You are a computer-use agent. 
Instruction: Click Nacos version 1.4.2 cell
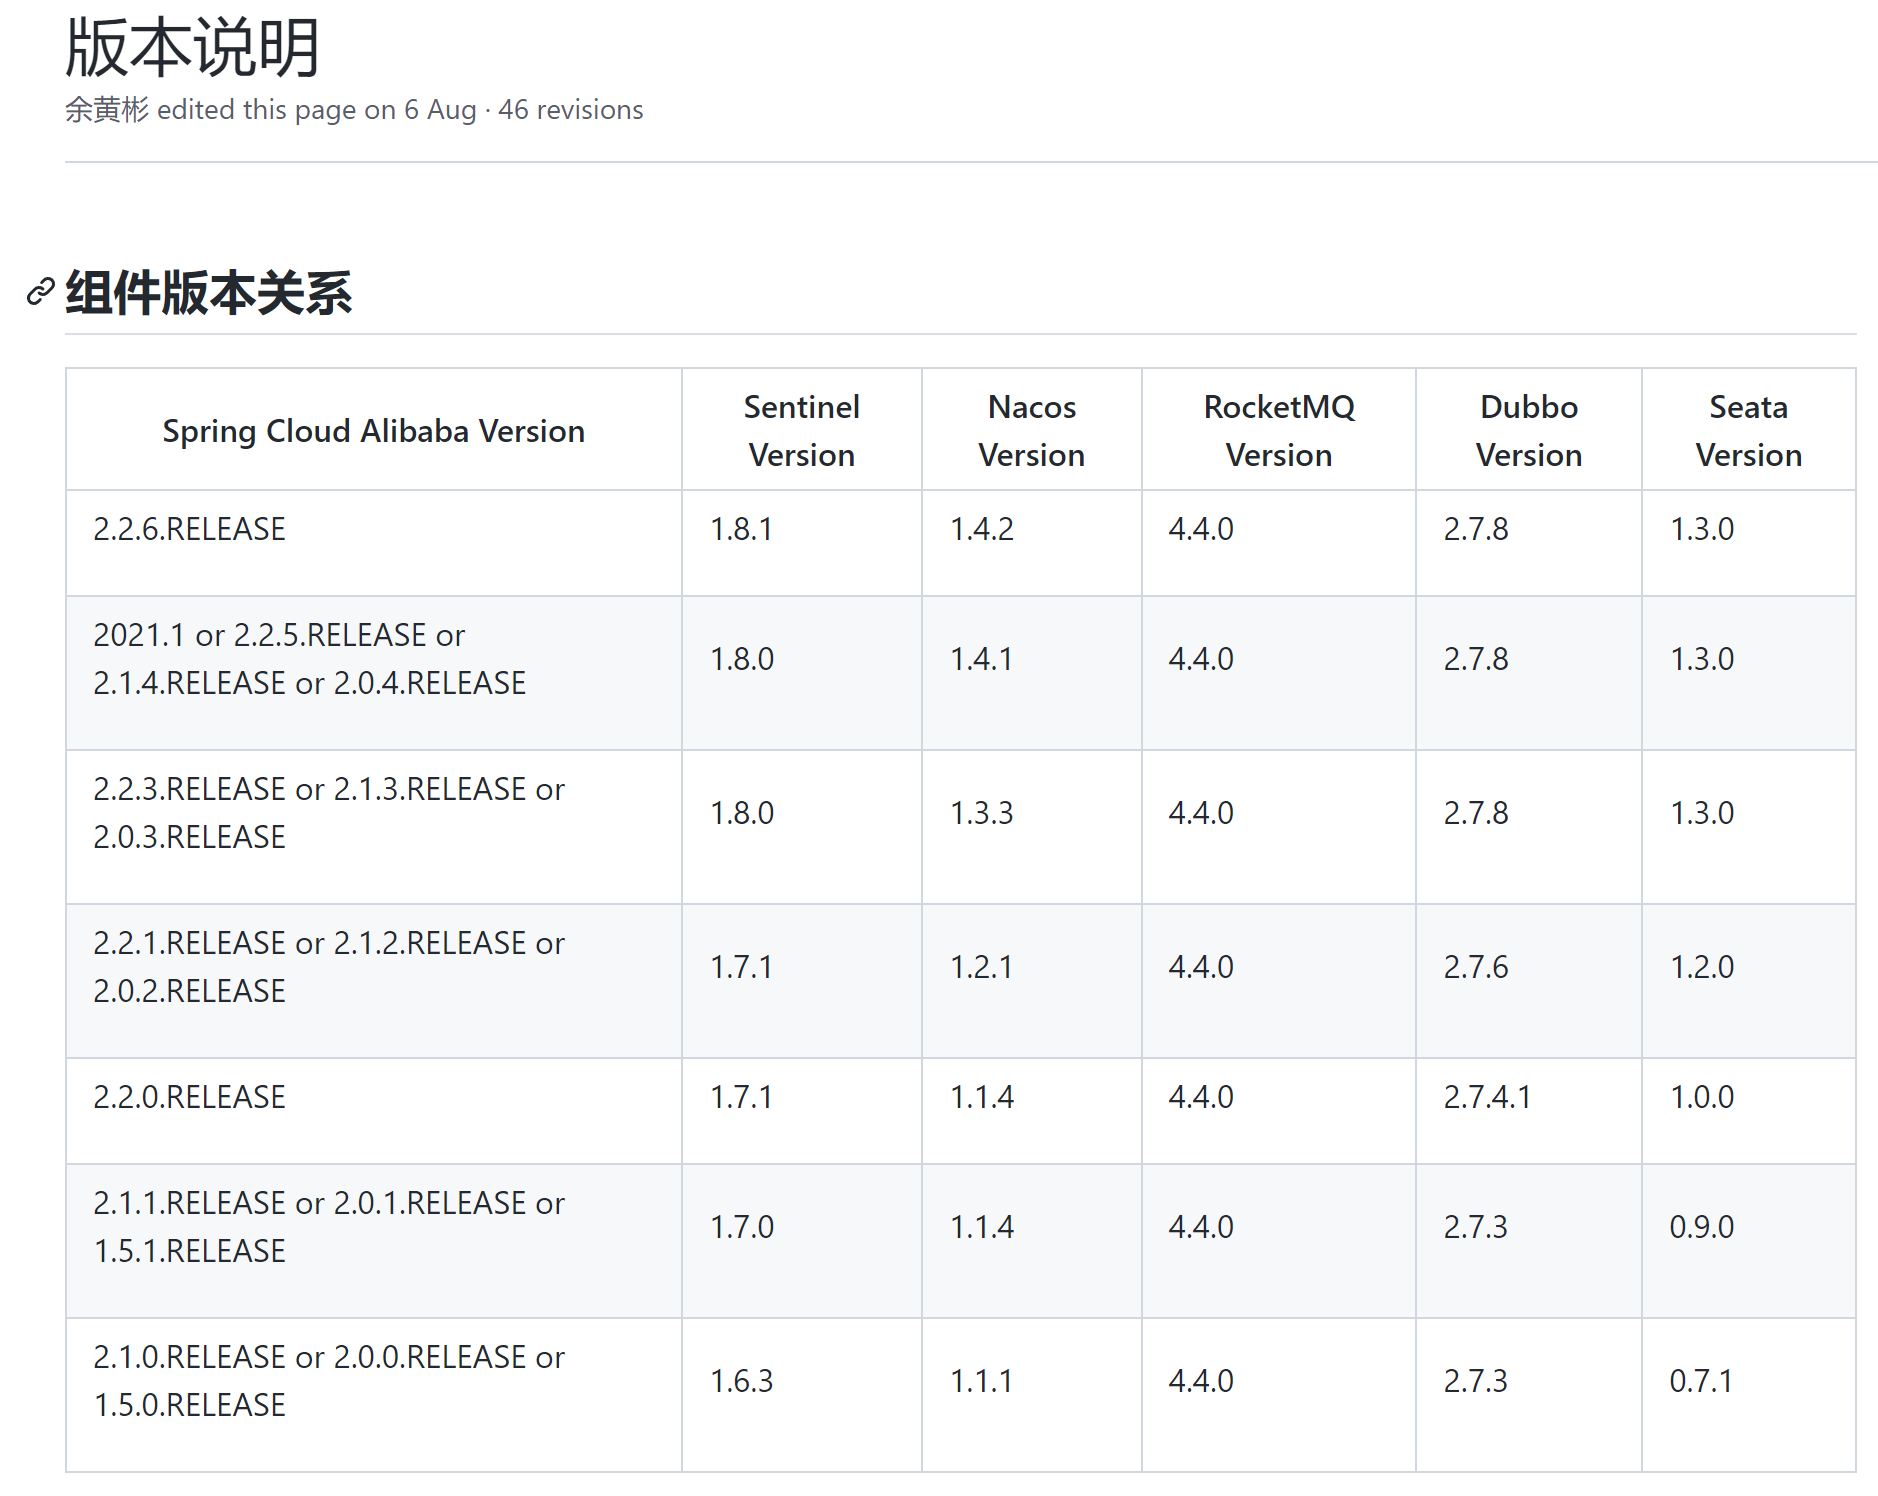coord(1032,543)
